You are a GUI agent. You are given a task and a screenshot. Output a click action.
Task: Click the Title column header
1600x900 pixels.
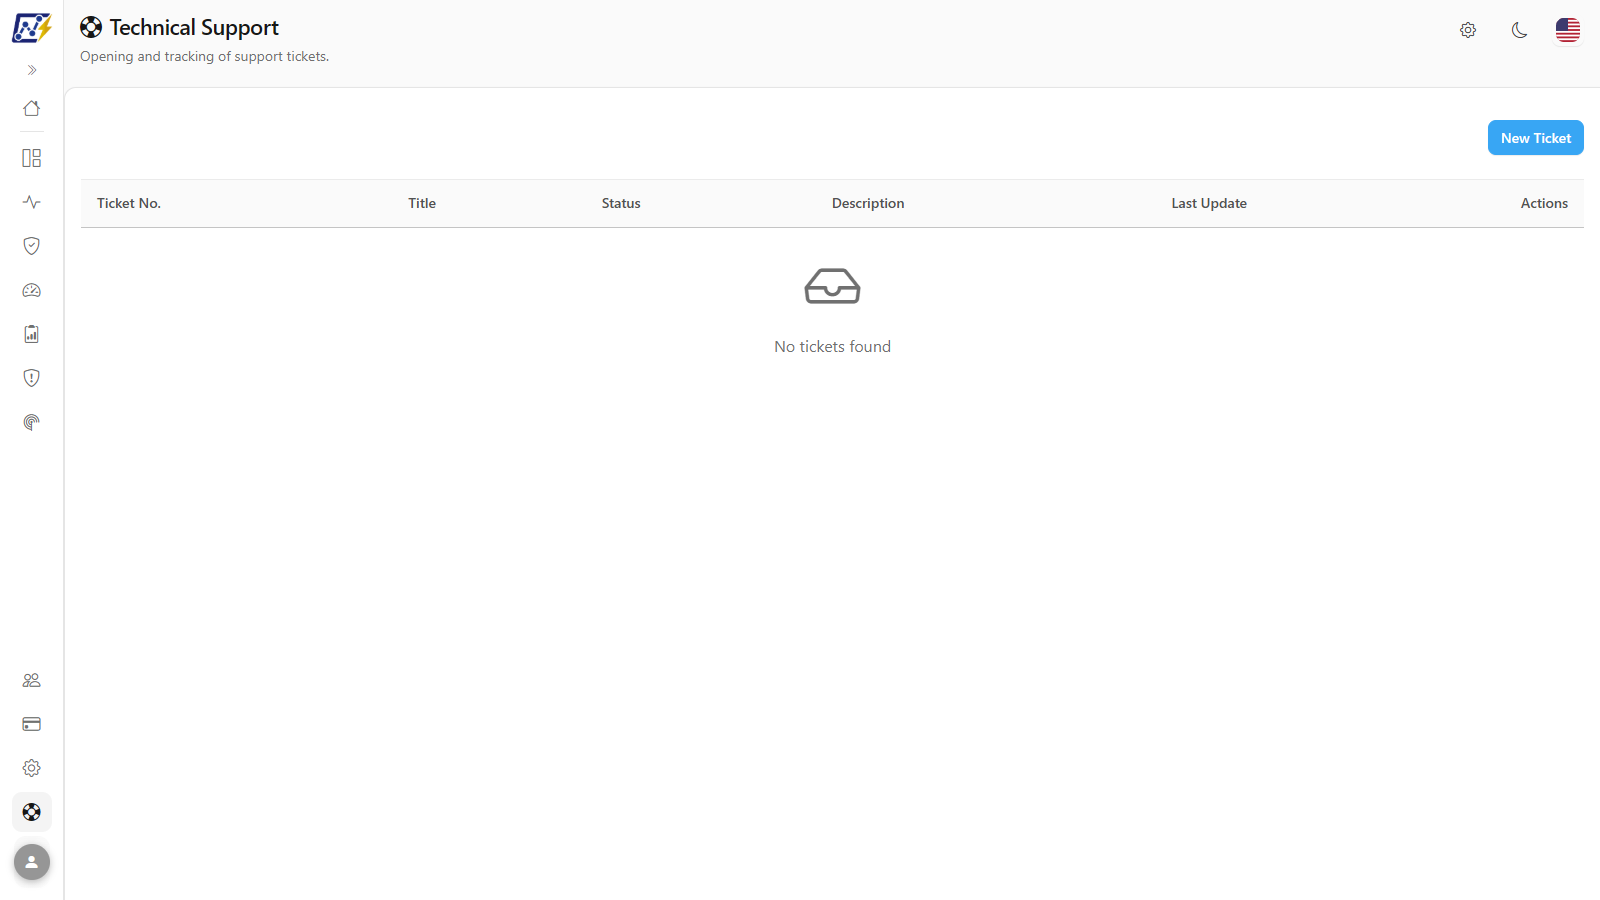[422, 203]
